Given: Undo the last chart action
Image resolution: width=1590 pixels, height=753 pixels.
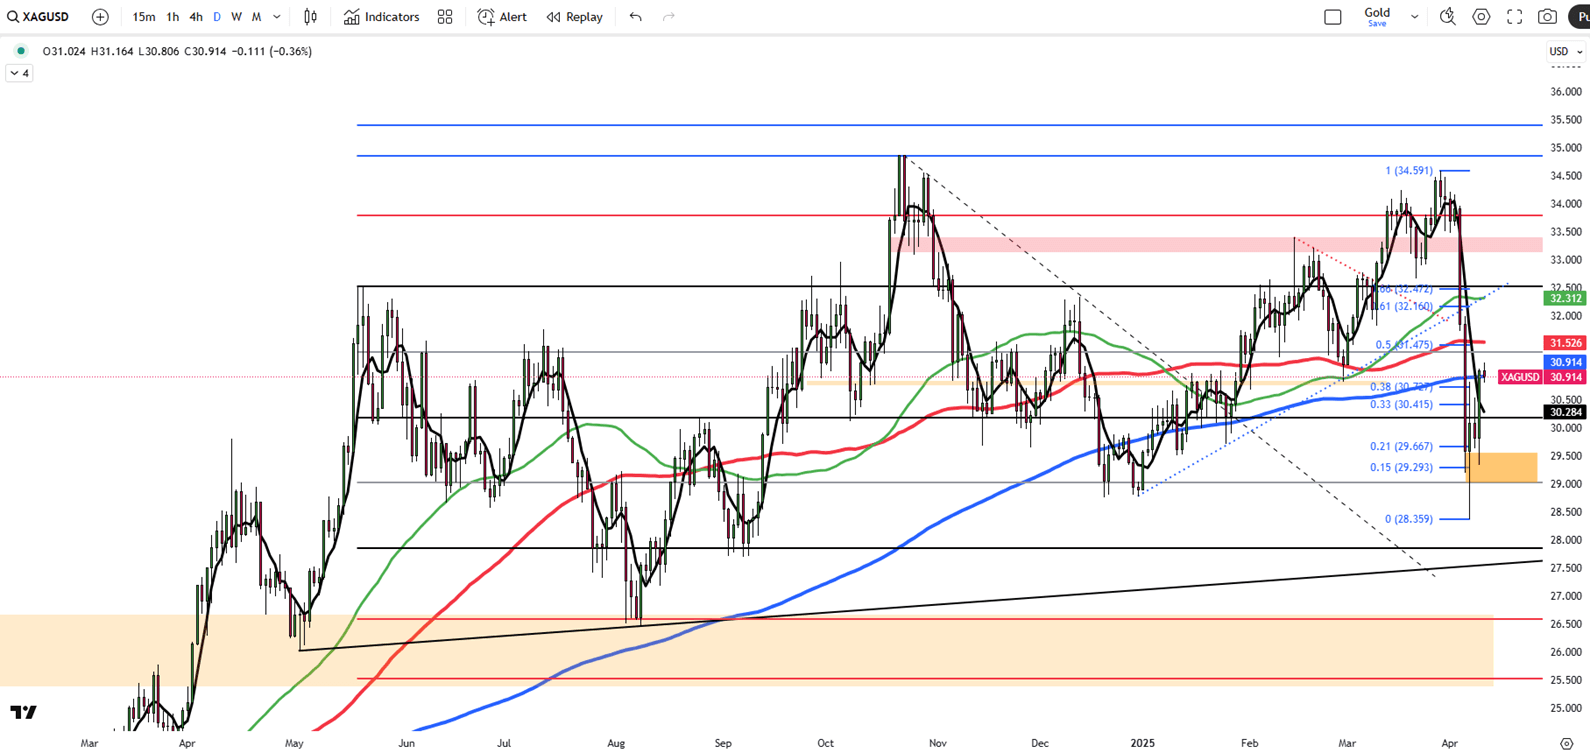Looking at the screenshot, I should pos(636,17).
